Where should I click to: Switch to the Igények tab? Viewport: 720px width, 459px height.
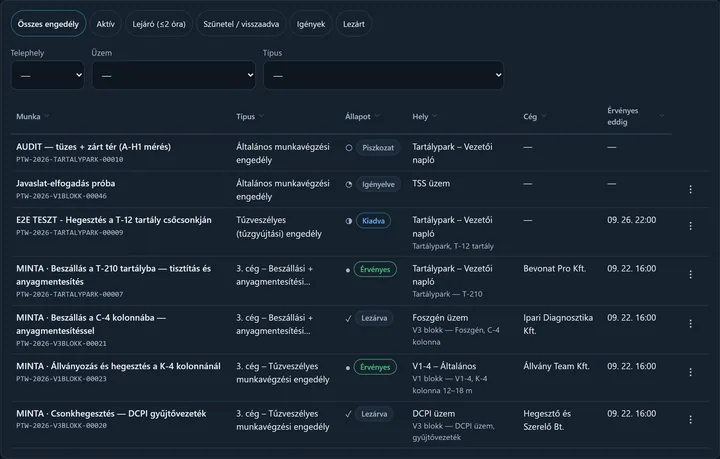(x=311, y=24)
